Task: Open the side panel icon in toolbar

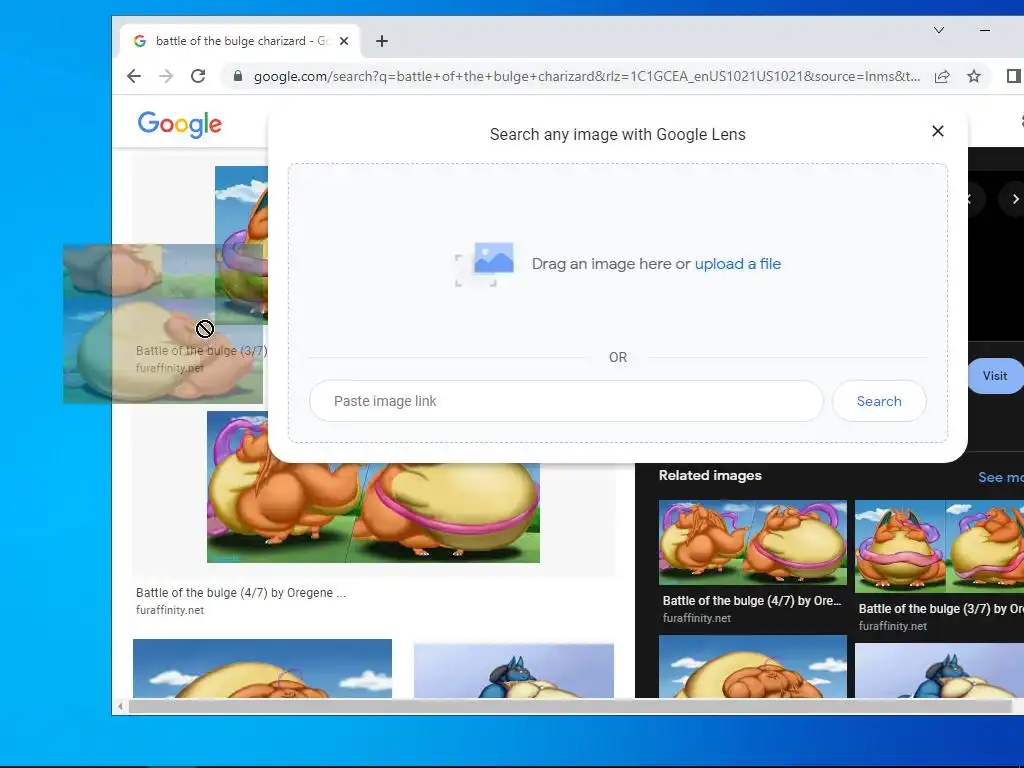Action: (1014, 76)
